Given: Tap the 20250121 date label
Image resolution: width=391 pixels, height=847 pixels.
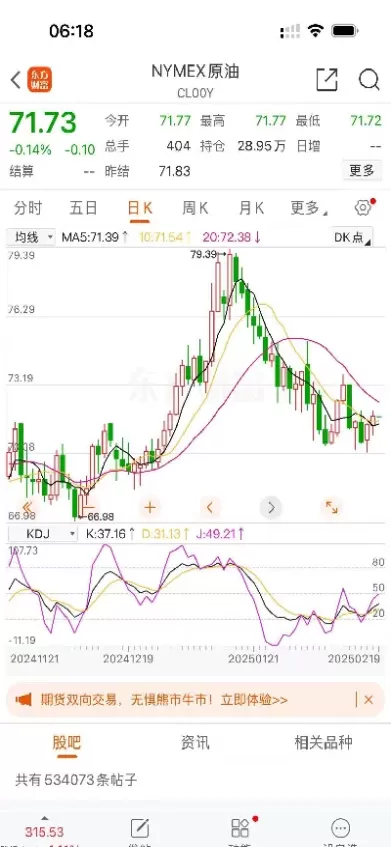Looking at the screenshot, I should click(253, 659).
